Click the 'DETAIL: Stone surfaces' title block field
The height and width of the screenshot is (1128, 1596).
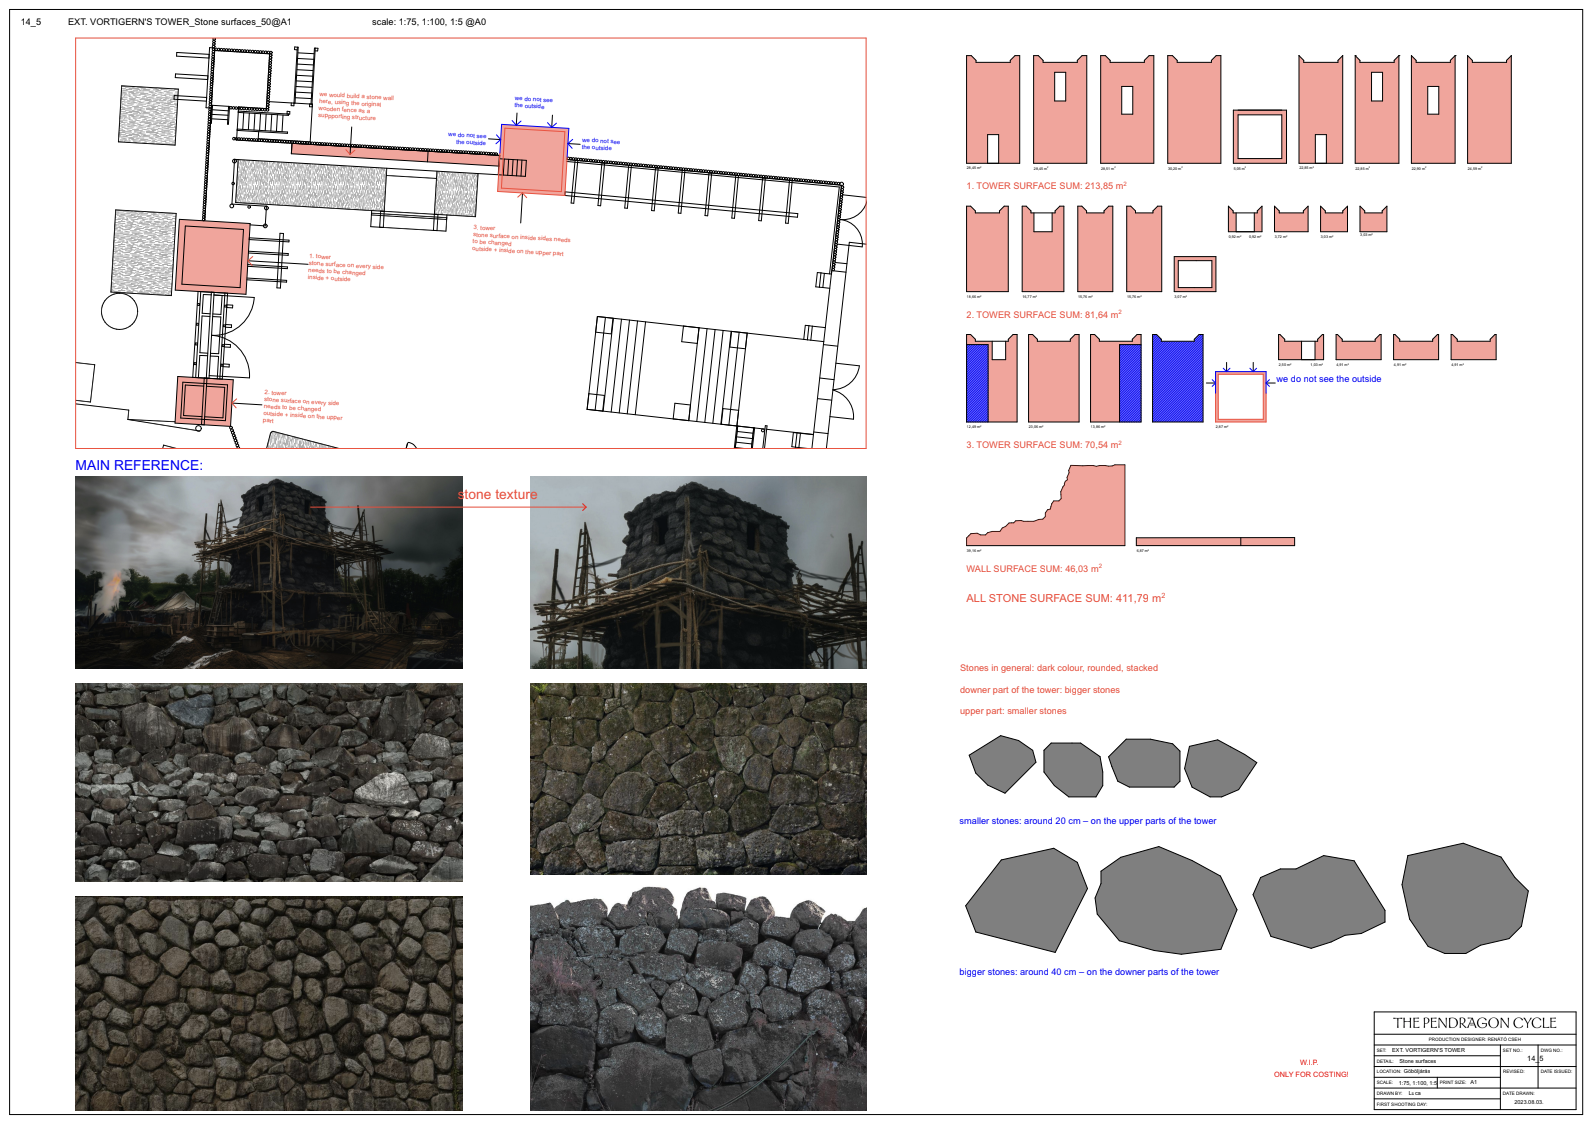1437,1061
